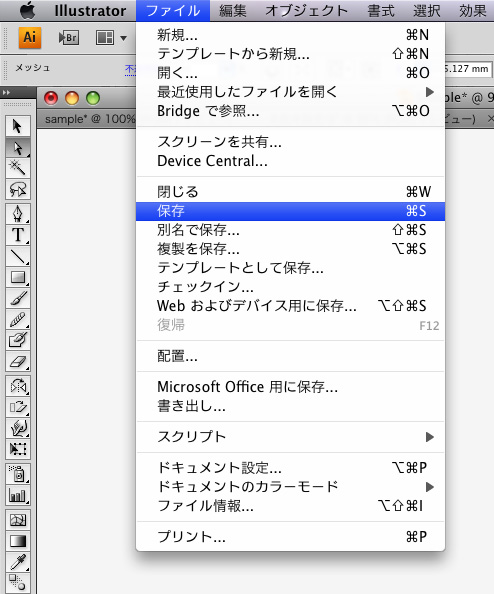This screenshot has height=594, width=494.
Task: Select the Warp tool
Action: (x=17, y=428)
